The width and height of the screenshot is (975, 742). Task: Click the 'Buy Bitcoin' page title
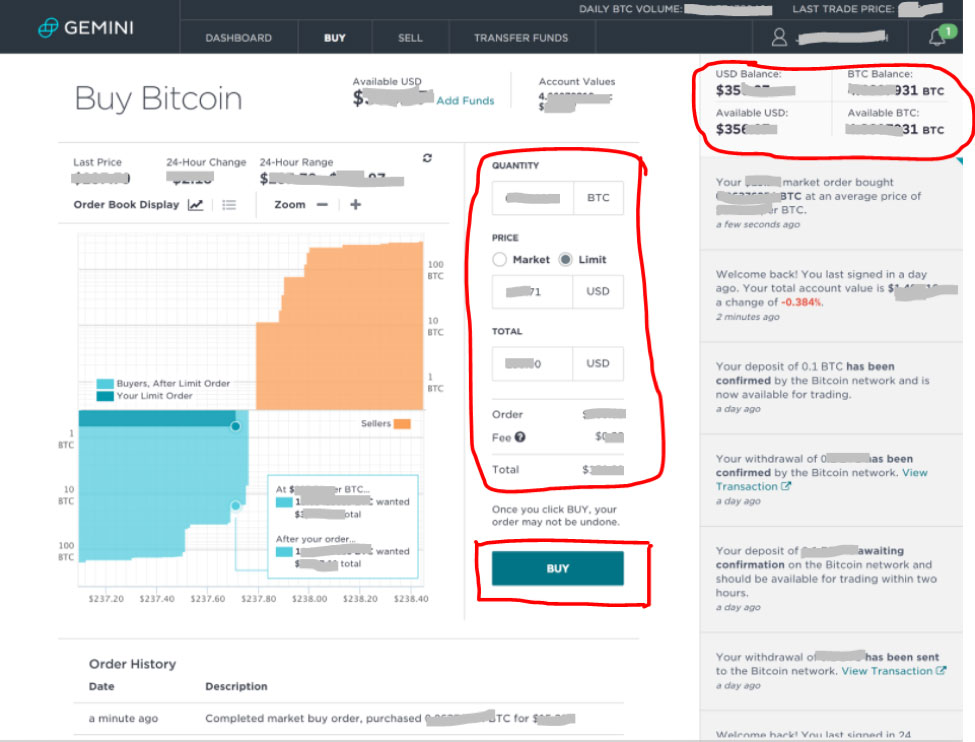click(x=159, y=98)
